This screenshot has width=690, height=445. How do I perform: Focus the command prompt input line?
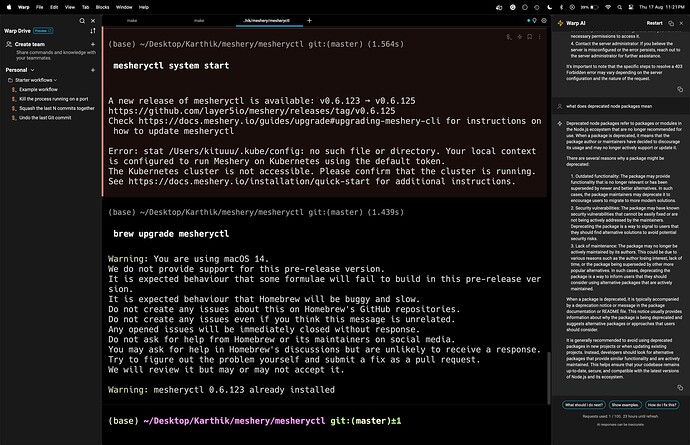pyautogui.click(x=326, y=421)
